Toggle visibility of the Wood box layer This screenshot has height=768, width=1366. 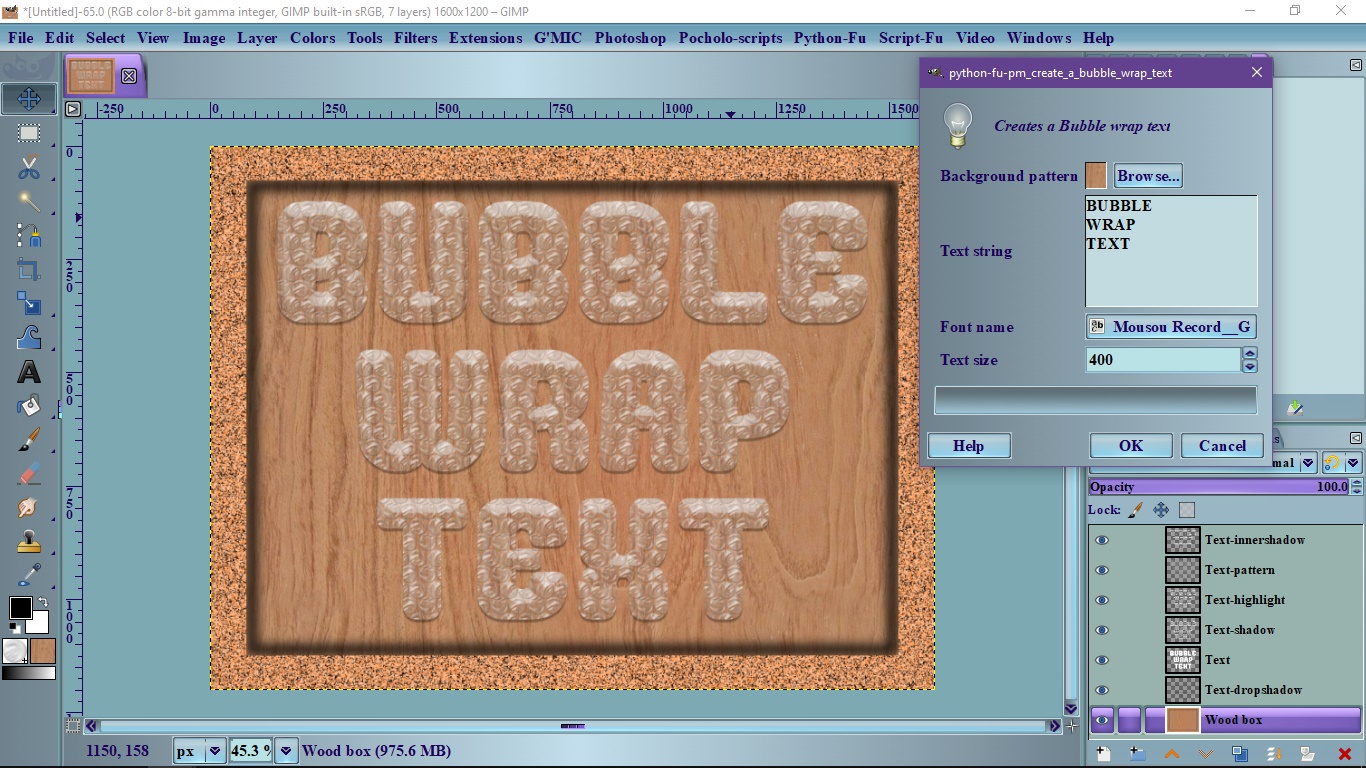1103,720
